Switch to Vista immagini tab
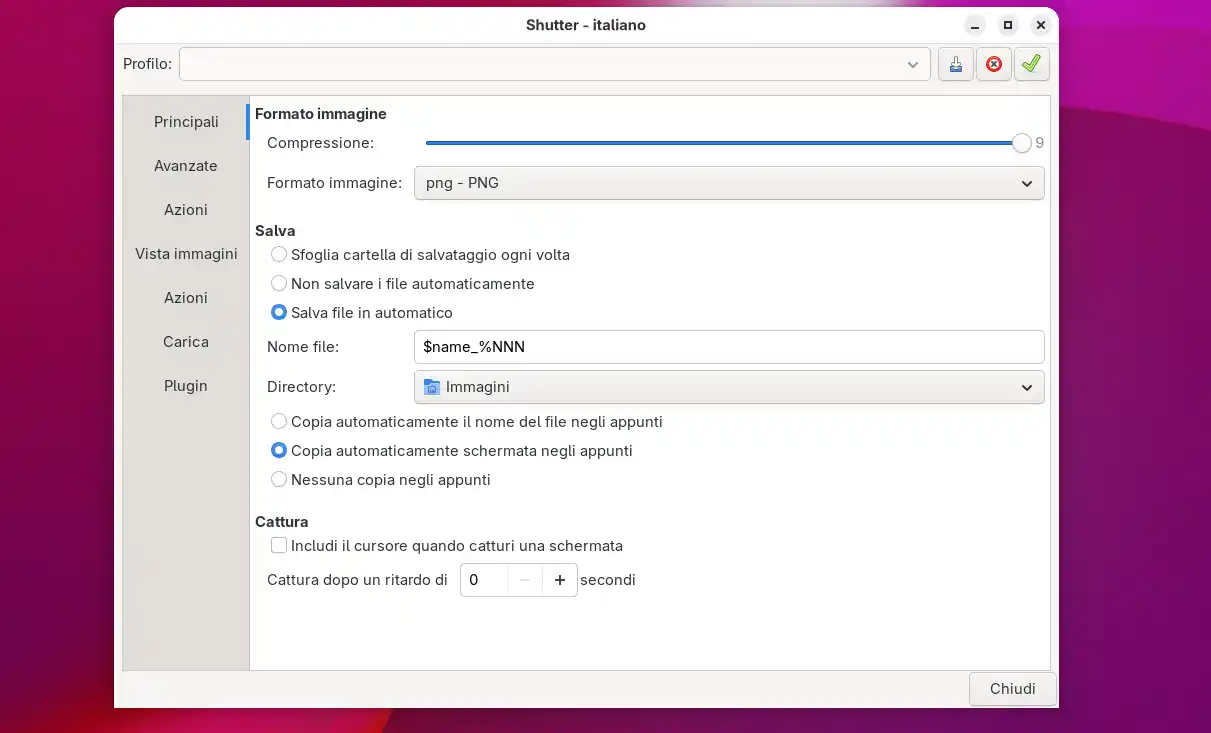1211x733 pixels. (186, 254)
